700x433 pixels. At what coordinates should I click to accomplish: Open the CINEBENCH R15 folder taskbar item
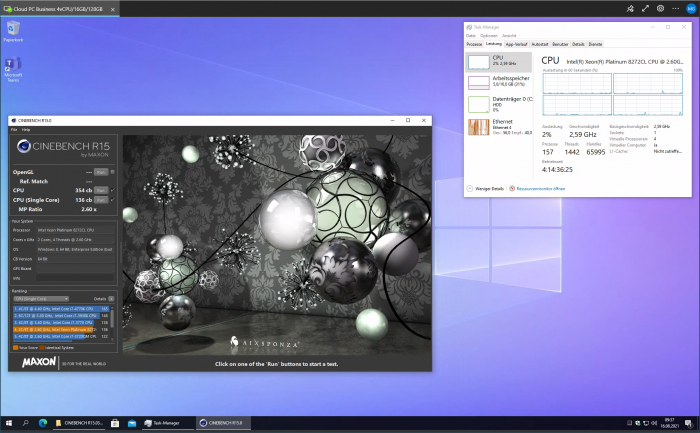click(x=79, y=423)
